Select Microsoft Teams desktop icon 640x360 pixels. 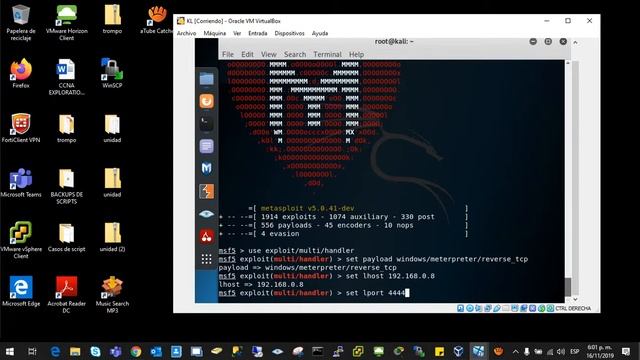pyautogui.click(x=21, y=183)
